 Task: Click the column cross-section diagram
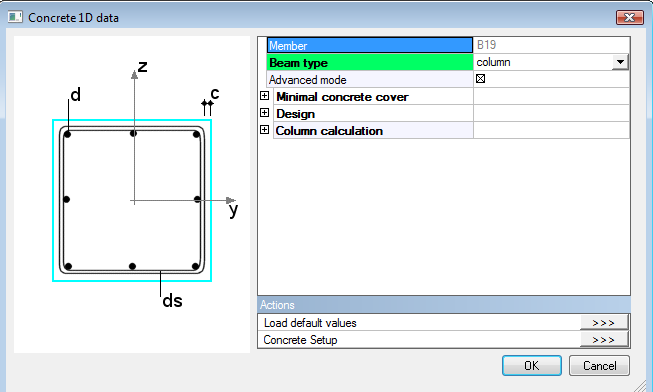(x=132, y=195)
